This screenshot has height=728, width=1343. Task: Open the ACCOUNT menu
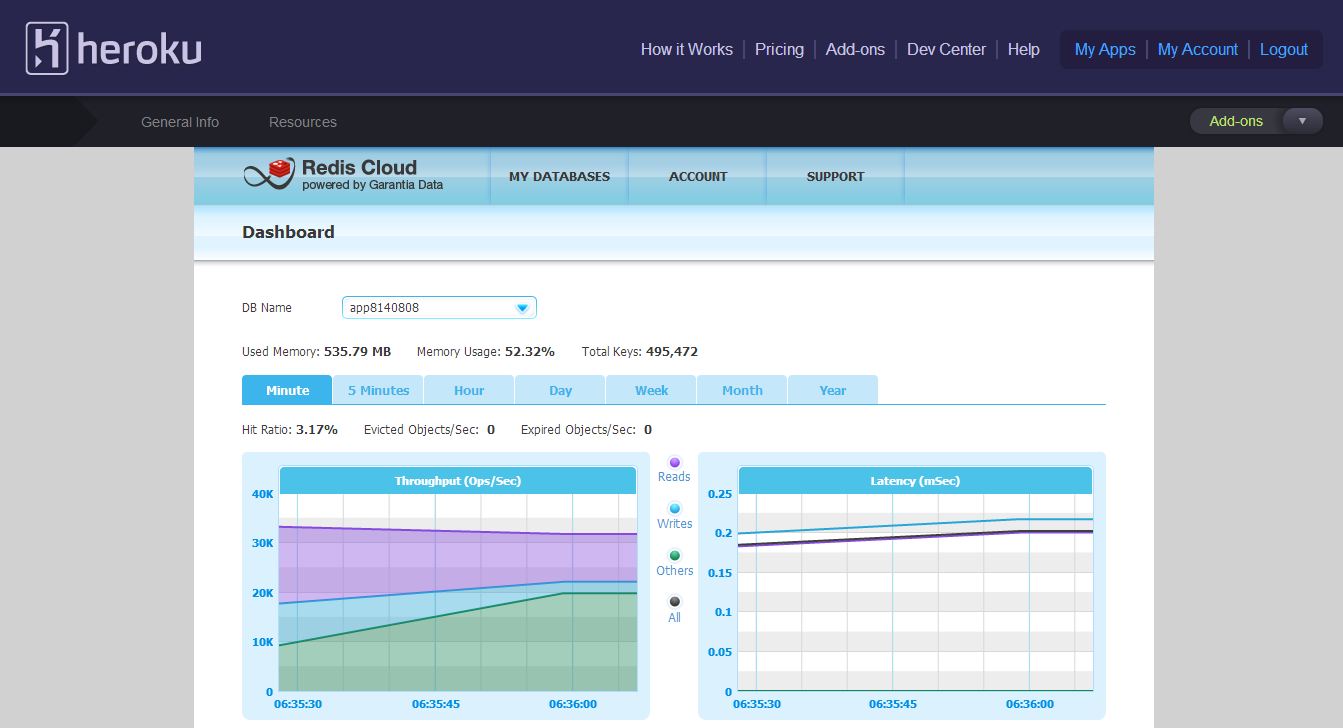(x=698, y=176)
